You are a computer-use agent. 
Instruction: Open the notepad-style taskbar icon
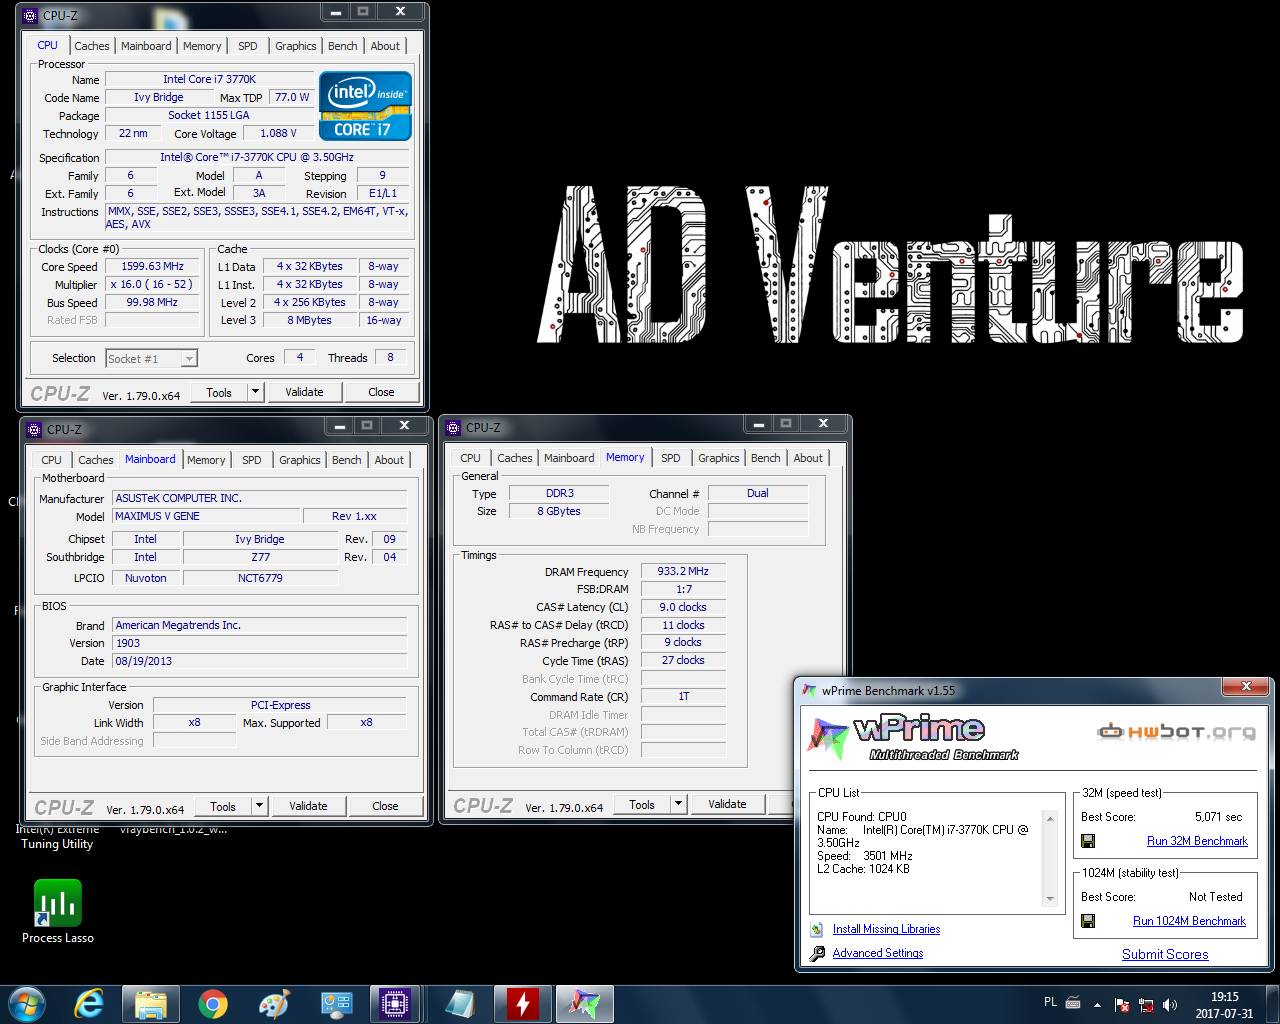[x=460, y=1003]
